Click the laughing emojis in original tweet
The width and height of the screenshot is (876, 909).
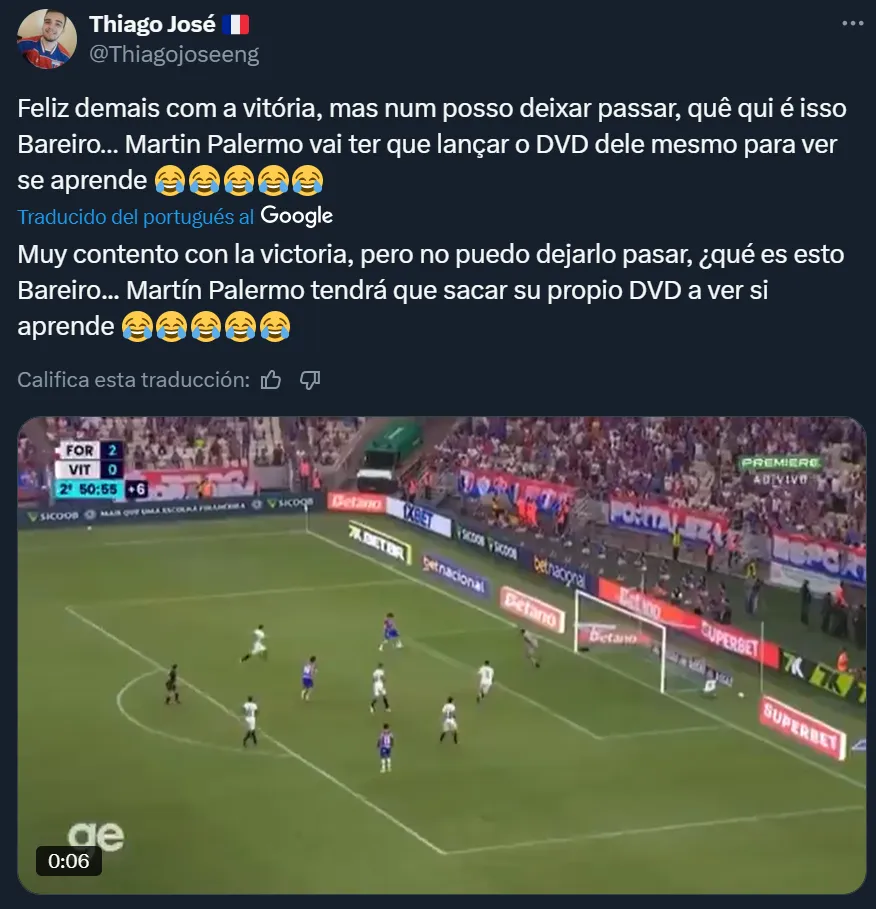pyautogui.click(x=238, y=180)
